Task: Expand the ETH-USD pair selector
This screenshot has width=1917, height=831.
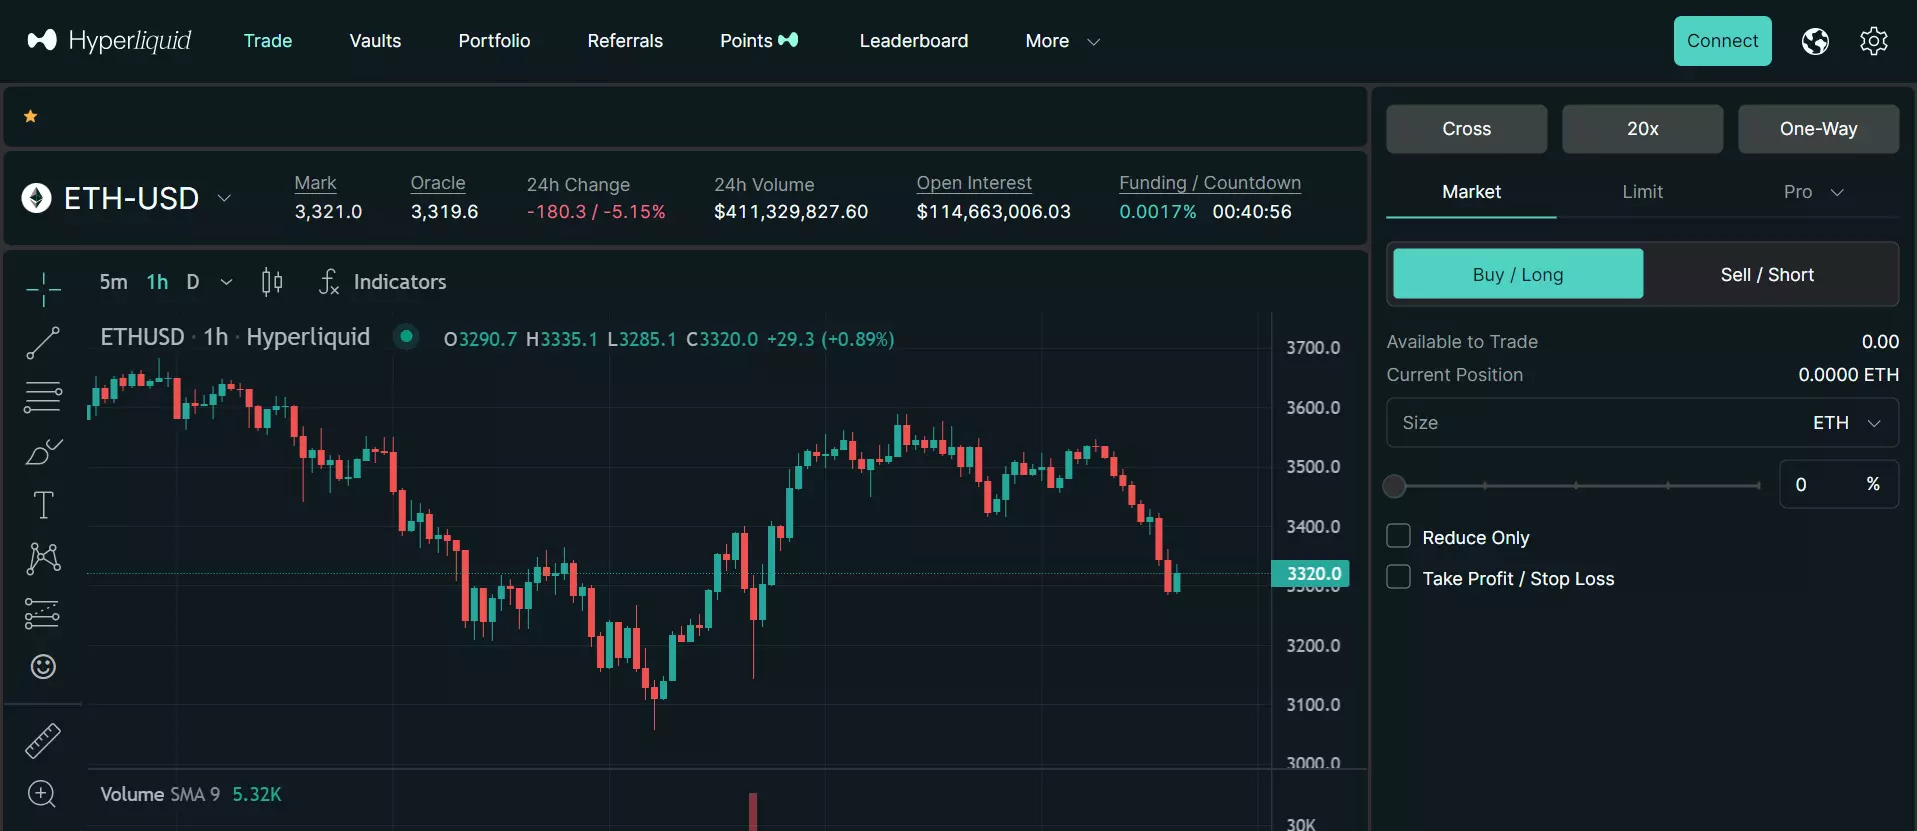Action: 224,198
